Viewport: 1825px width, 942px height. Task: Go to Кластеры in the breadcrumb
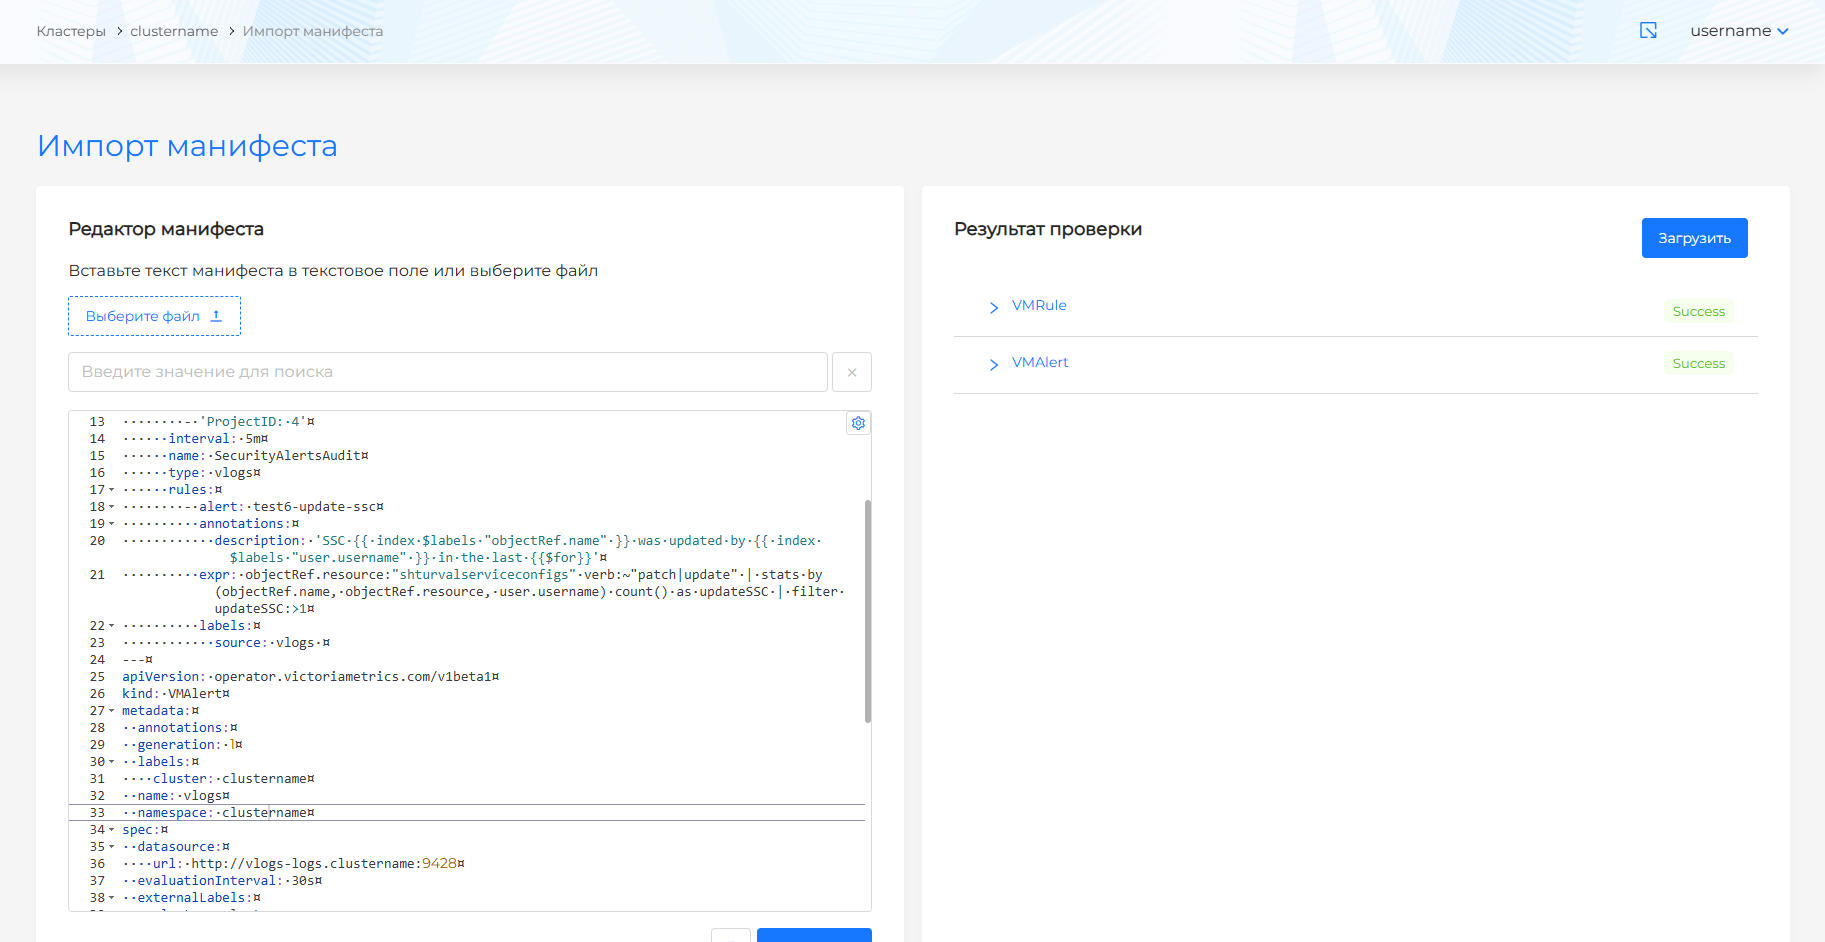(71, 31)
